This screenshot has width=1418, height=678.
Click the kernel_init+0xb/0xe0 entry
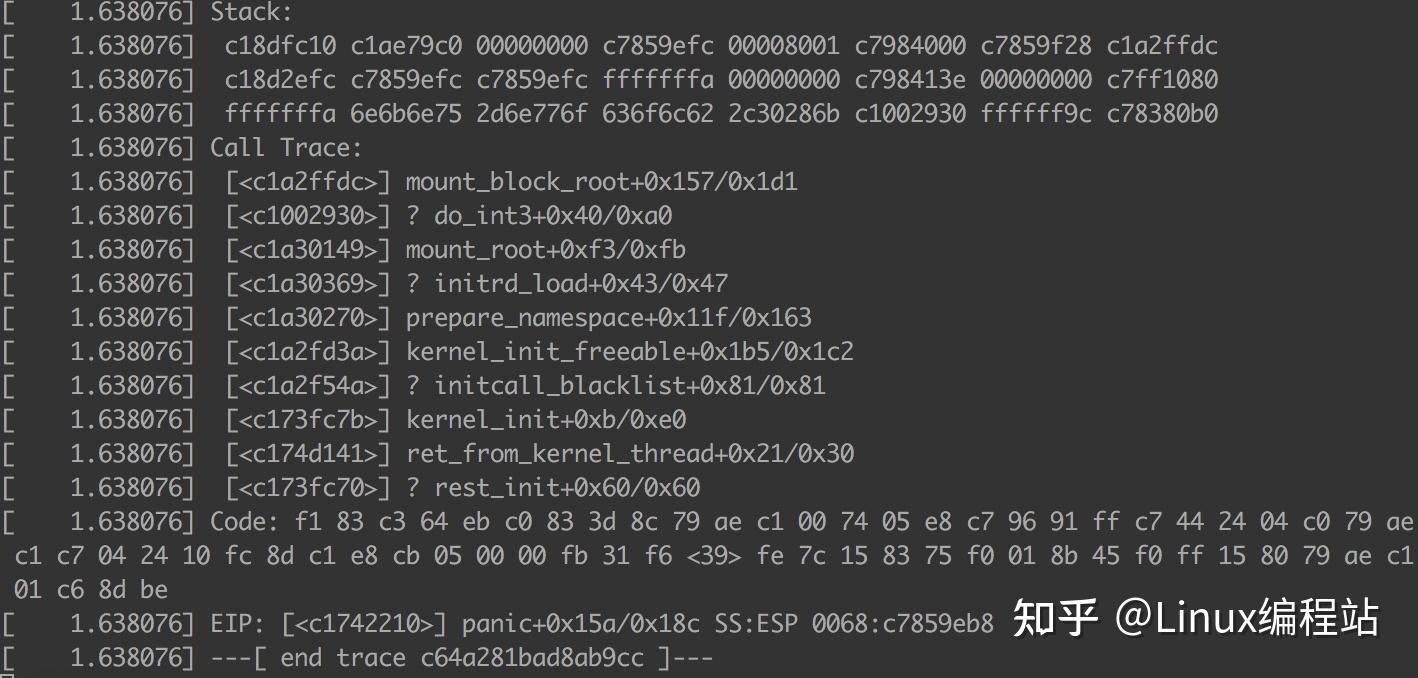tap(545, 420)
